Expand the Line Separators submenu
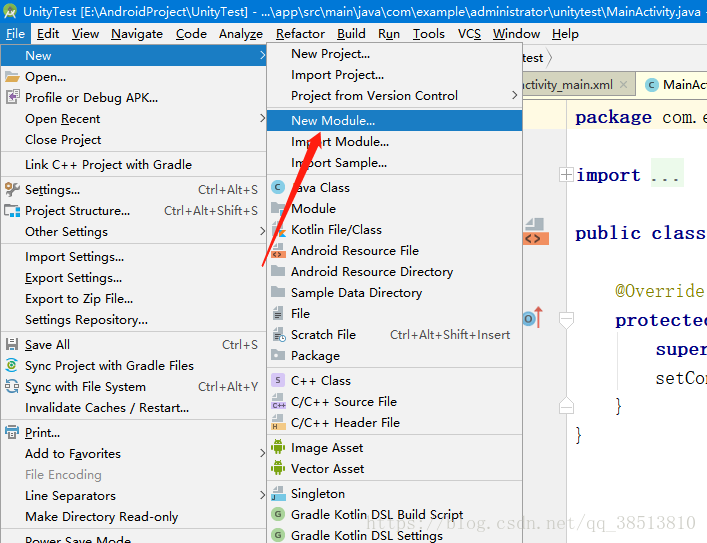 point(262,495)
